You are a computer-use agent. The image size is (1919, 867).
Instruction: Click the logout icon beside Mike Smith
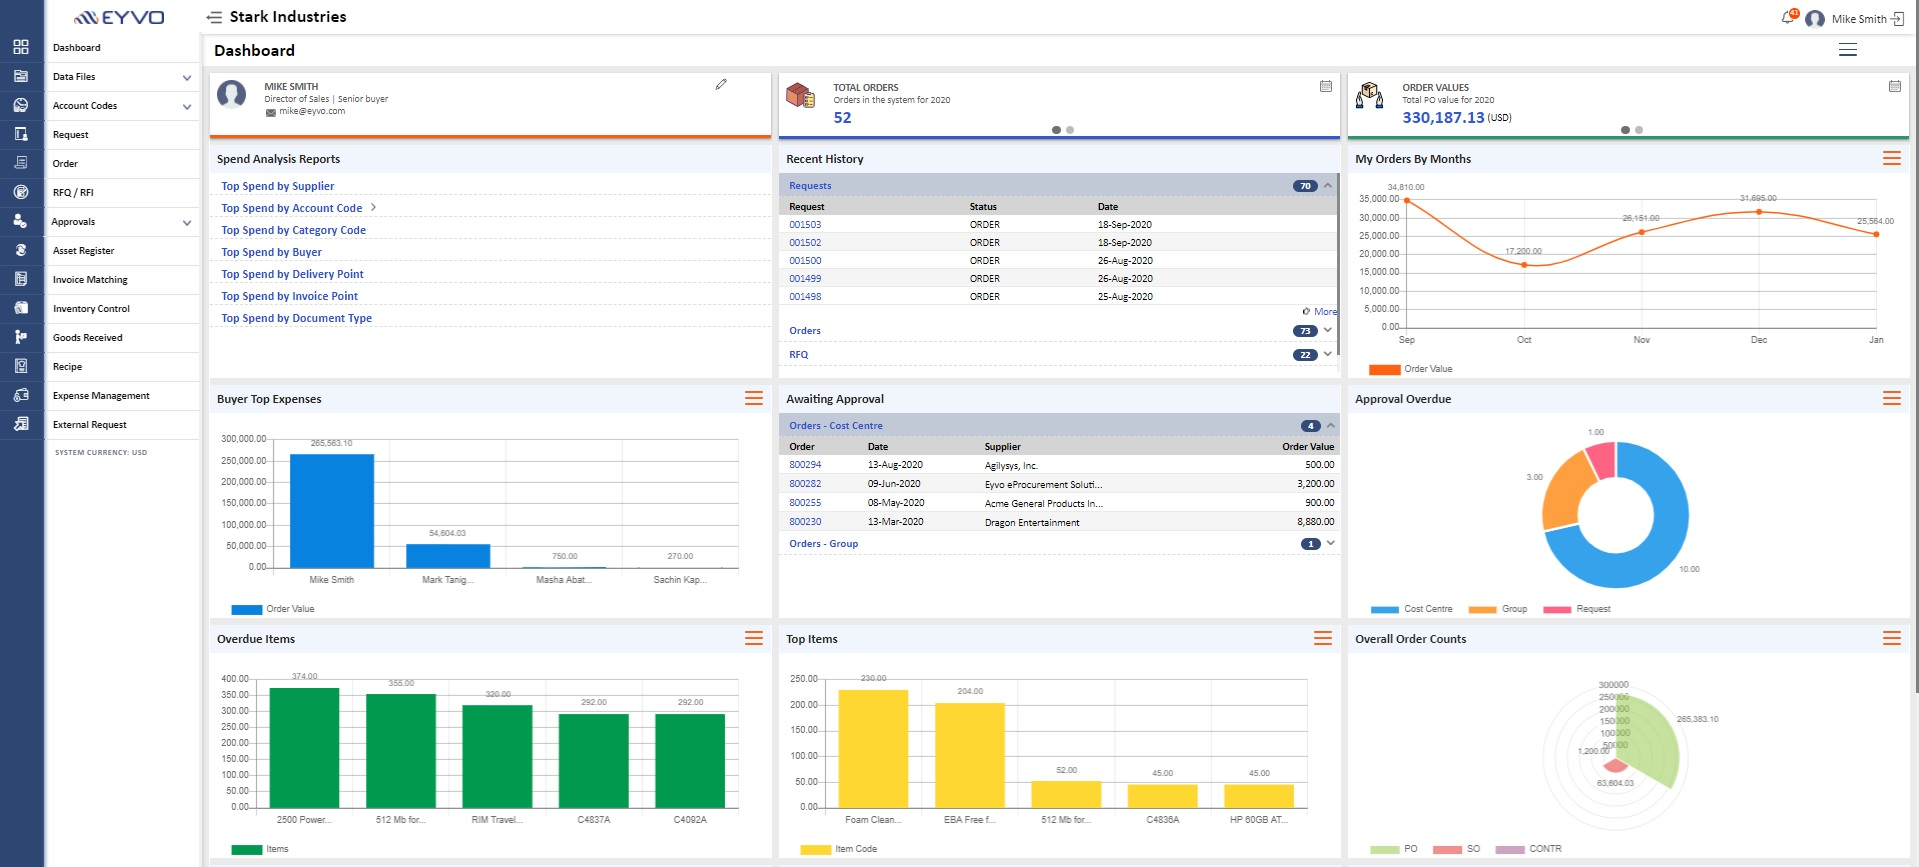1897,19
